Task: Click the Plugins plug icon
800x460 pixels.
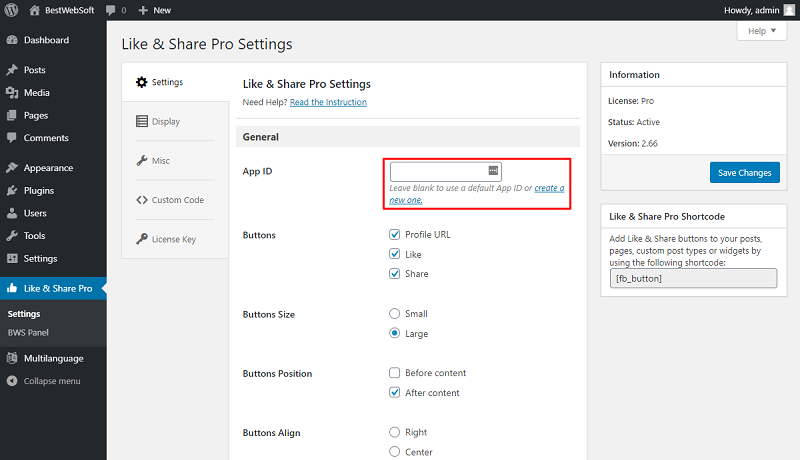Action: [x=12, y=191]
